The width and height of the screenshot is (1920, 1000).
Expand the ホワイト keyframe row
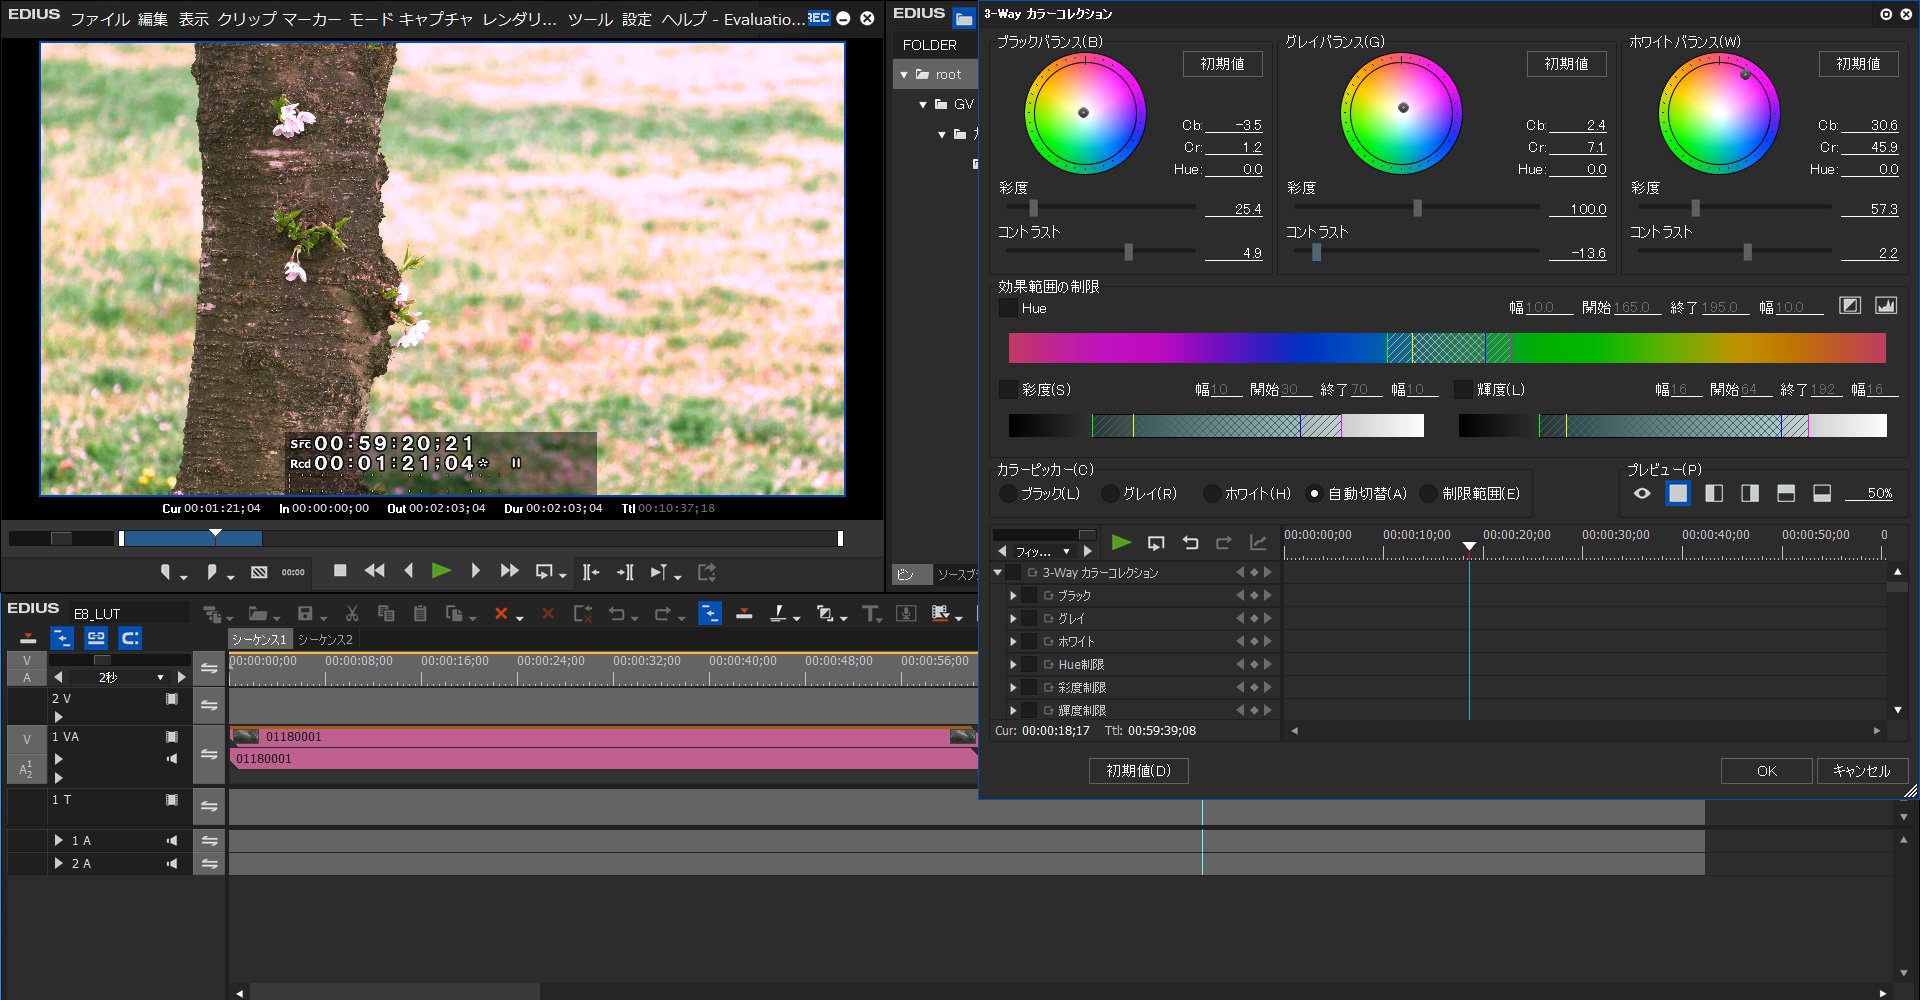coord(1013,642)
